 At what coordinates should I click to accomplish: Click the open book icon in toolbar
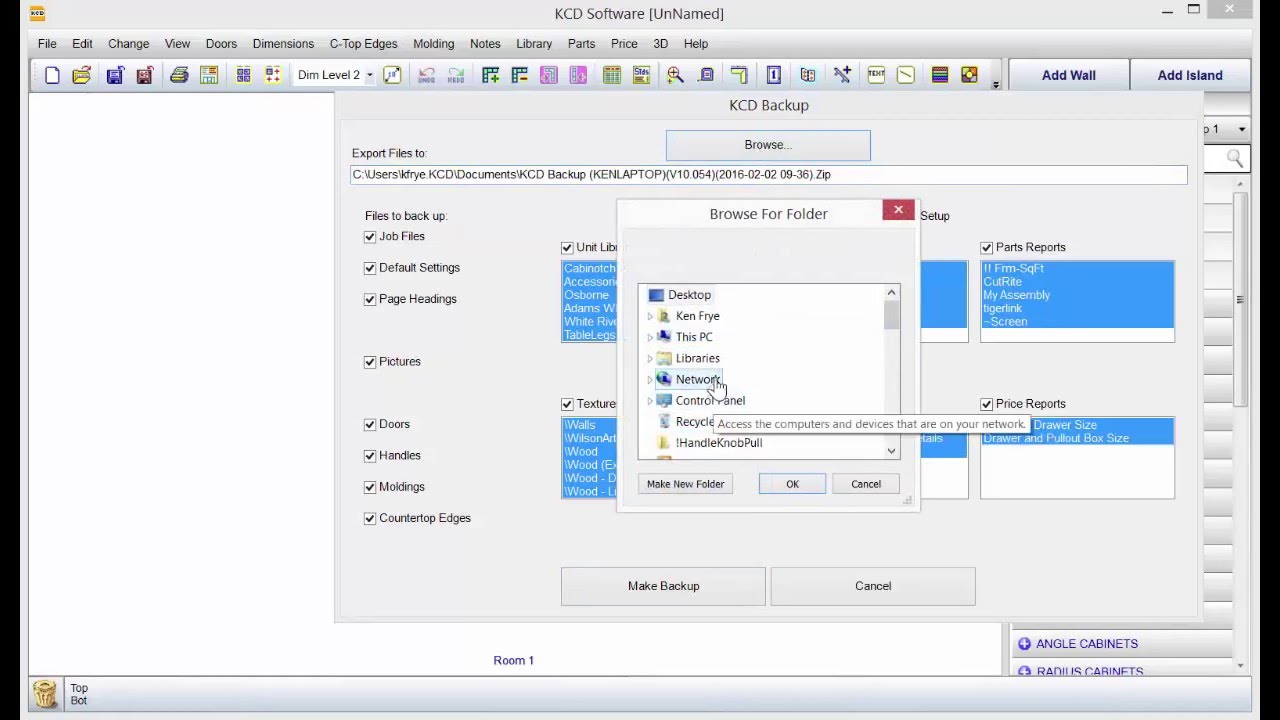coord(808,75)
